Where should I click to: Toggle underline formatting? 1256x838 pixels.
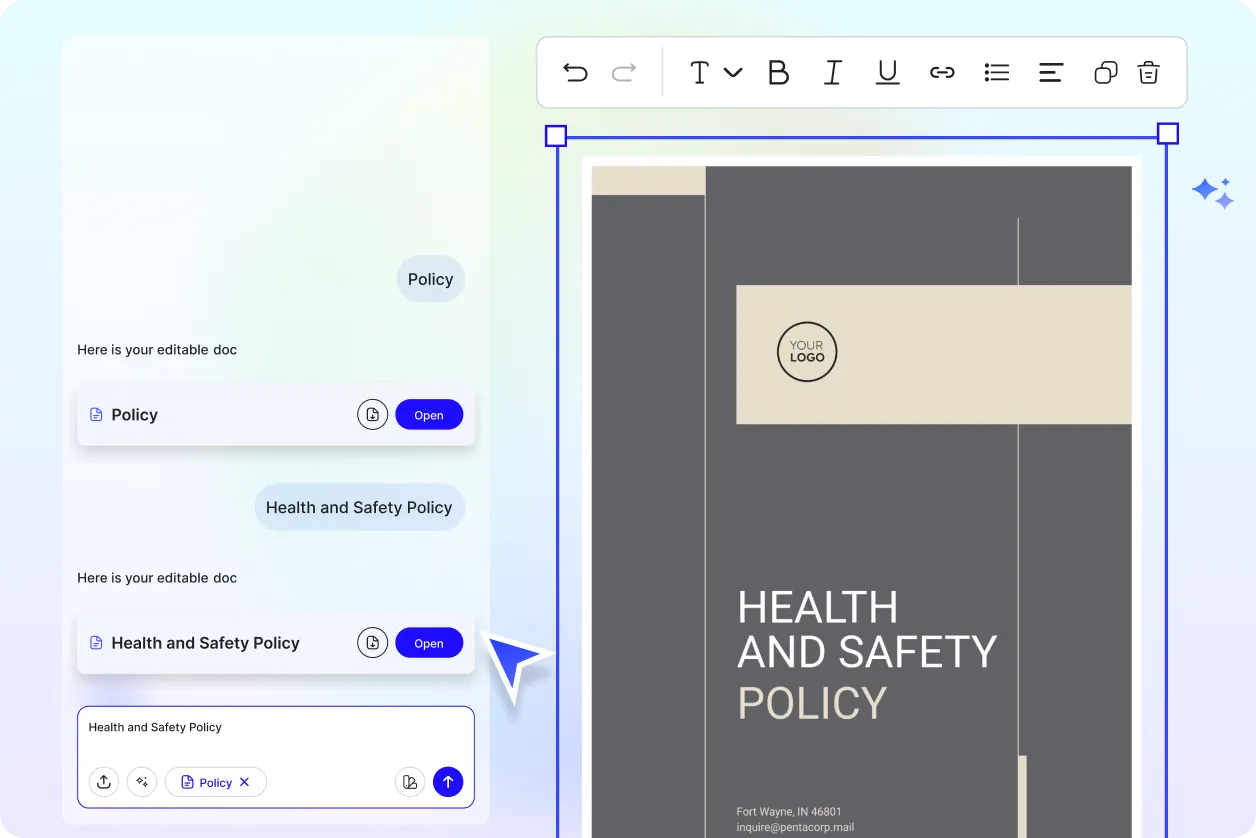tap(887, 72)
